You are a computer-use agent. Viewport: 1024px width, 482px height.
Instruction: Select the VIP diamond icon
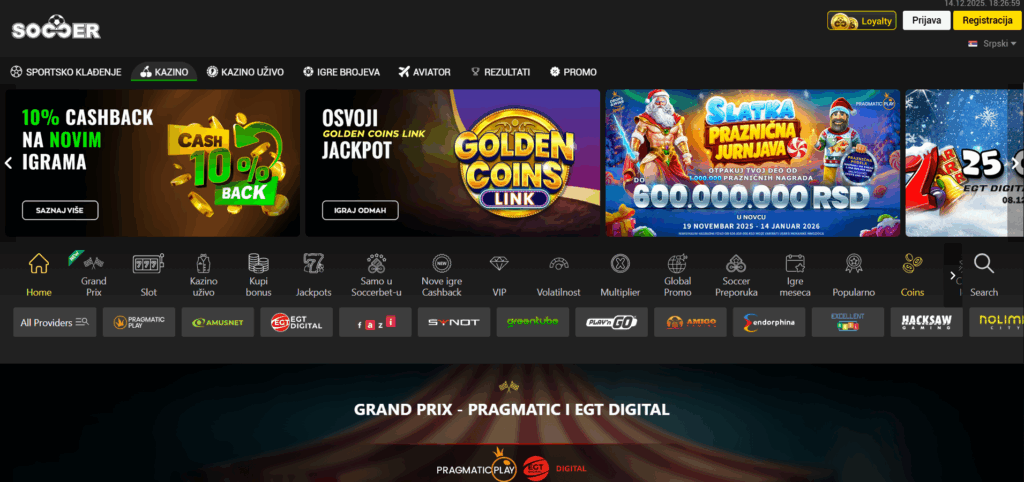499,263
